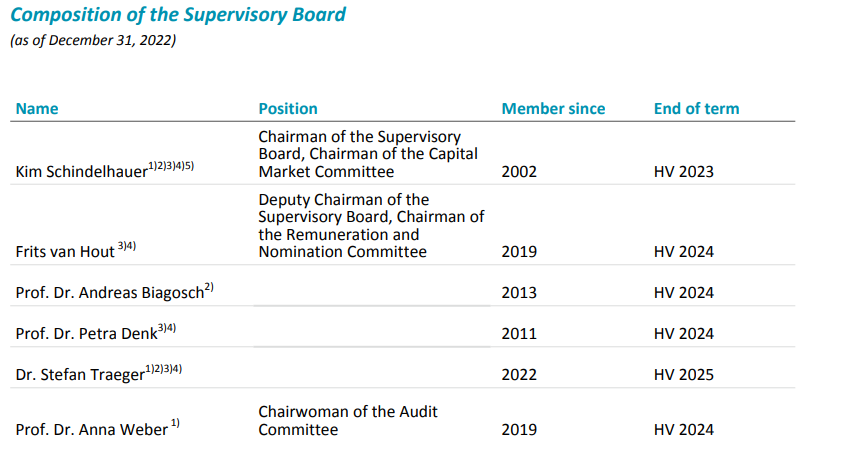Click the 'HV 2025' end of term
Viewport: 848px width, 456px height.
pyautogui.click(x=684, y=375)
